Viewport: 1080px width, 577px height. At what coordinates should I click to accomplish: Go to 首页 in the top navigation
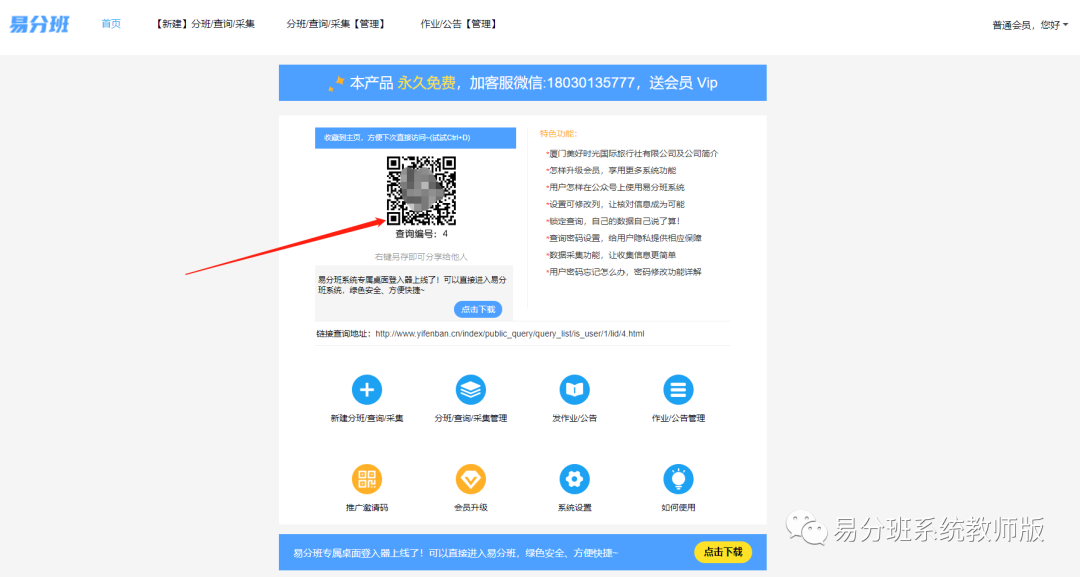pos(111,23)
